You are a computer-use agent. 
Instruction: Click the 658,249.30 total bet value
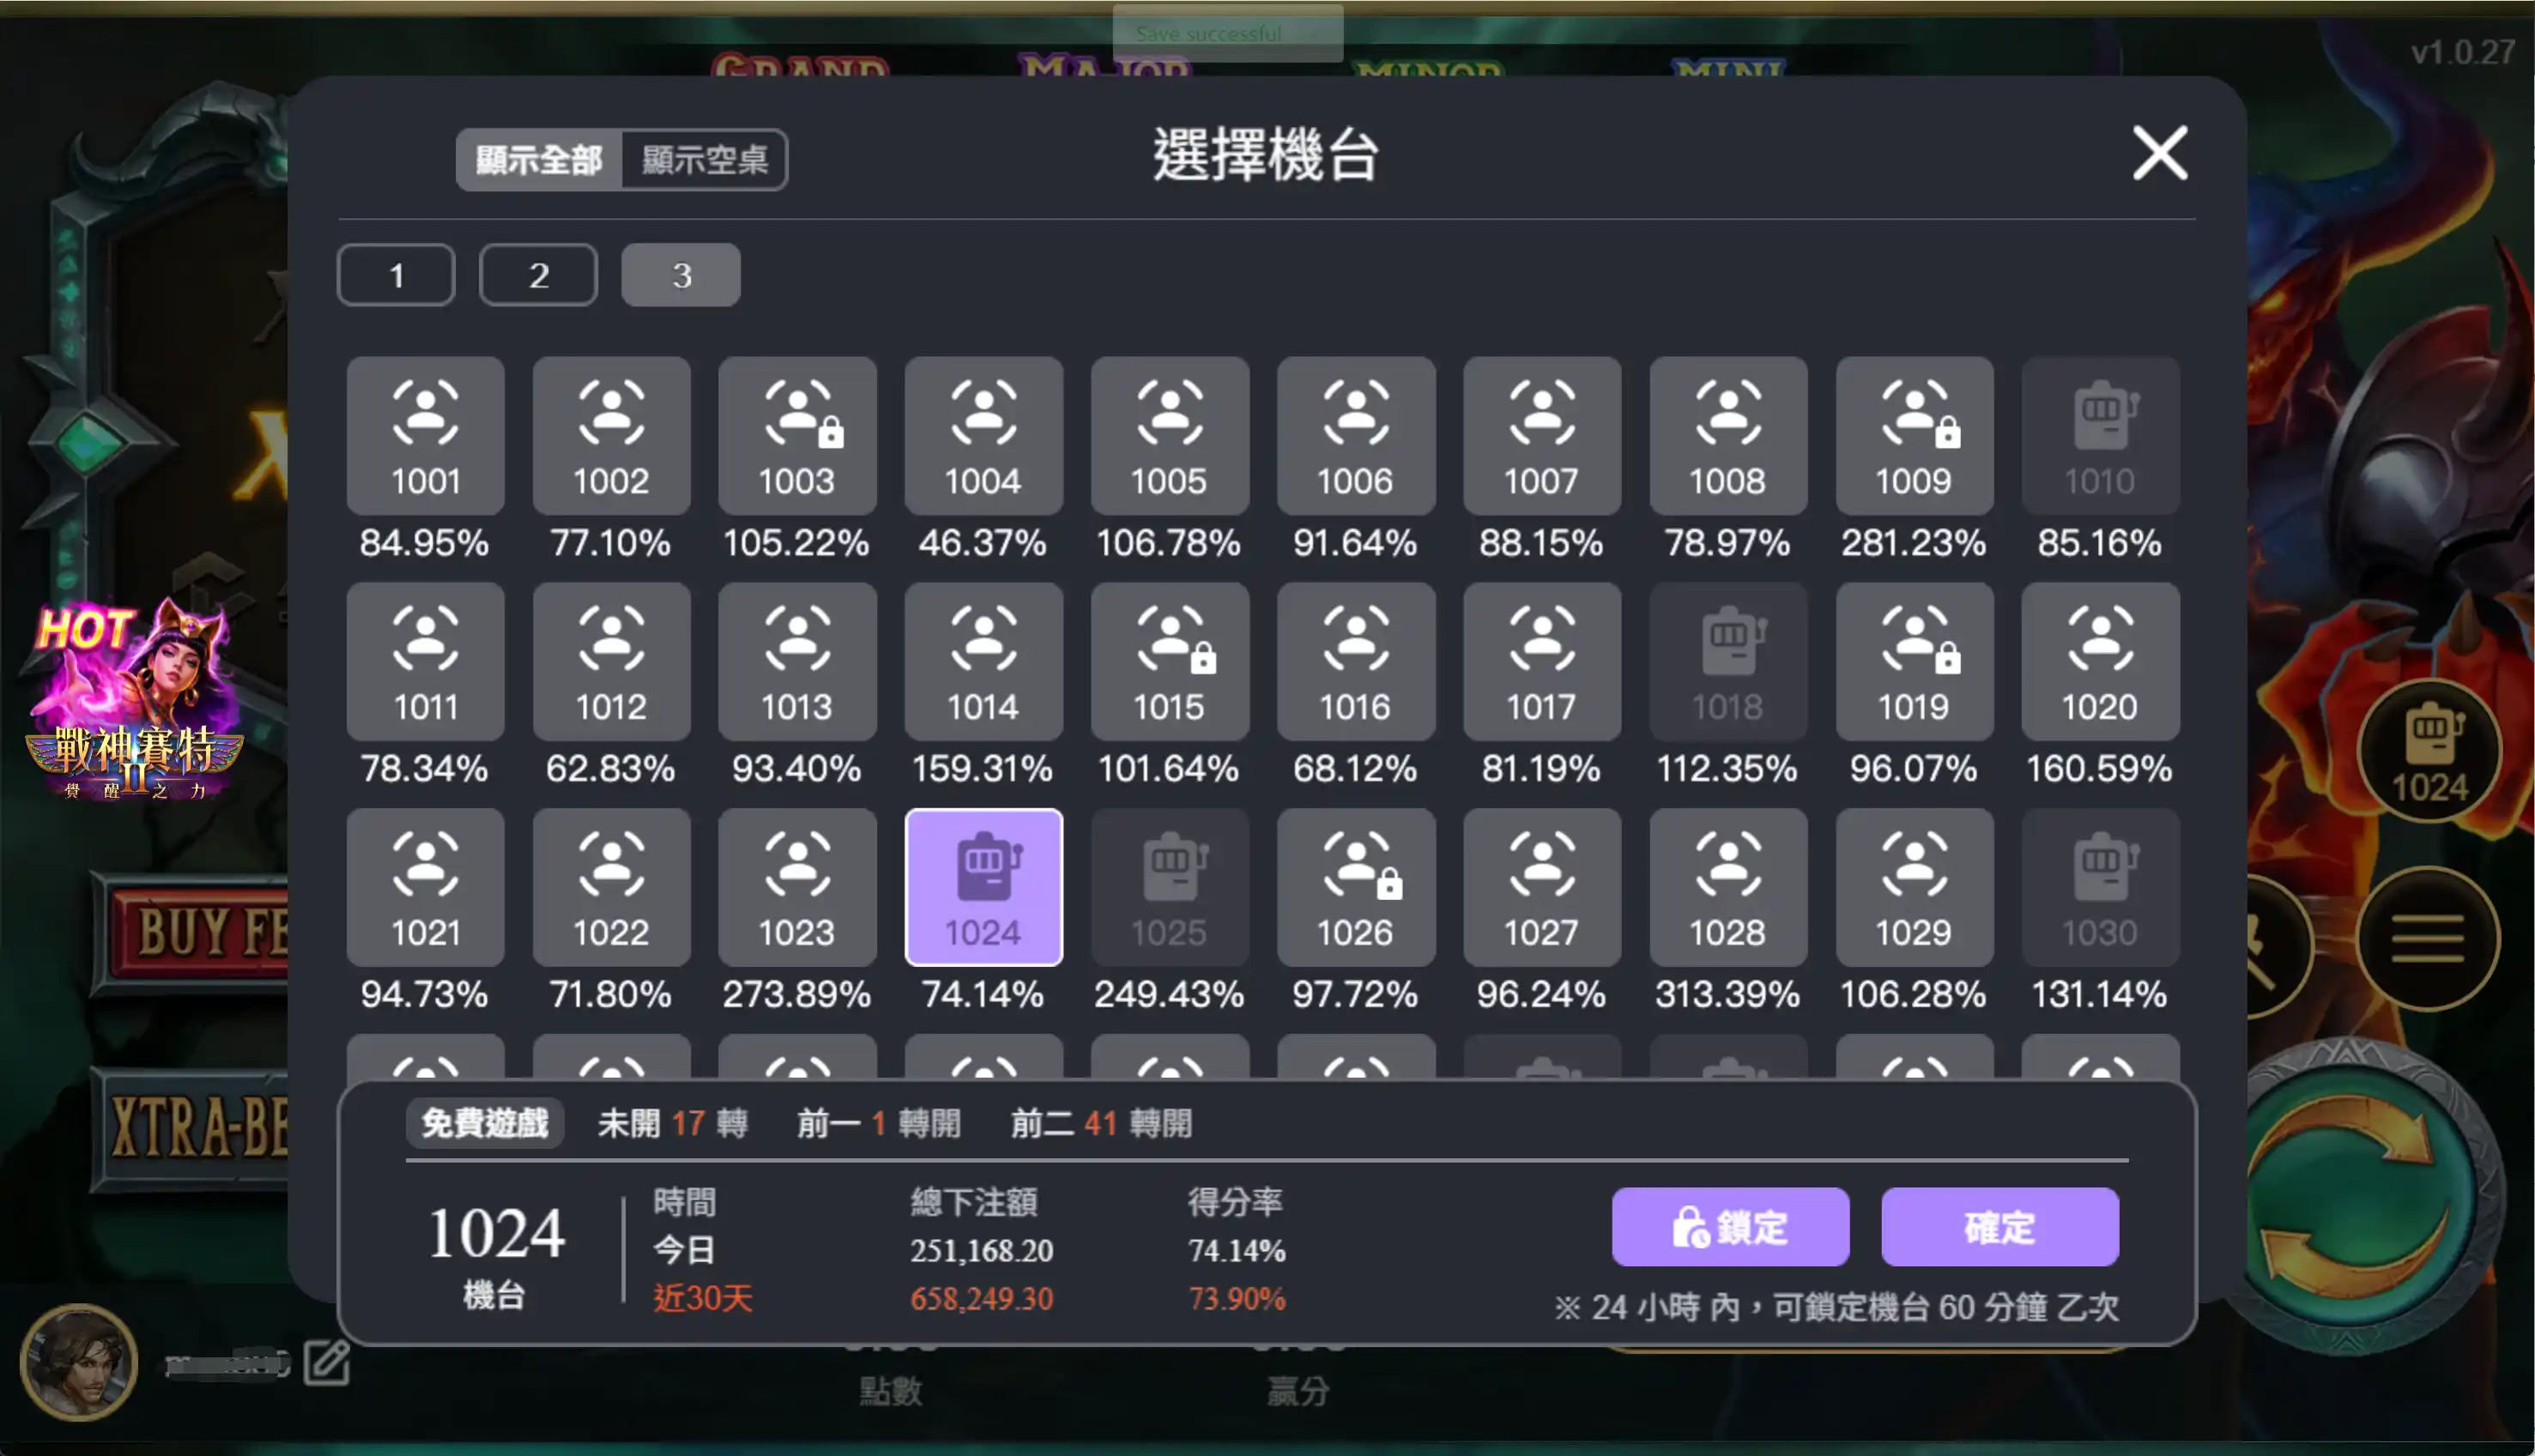pyautogui.click(x=981, y=1298)
